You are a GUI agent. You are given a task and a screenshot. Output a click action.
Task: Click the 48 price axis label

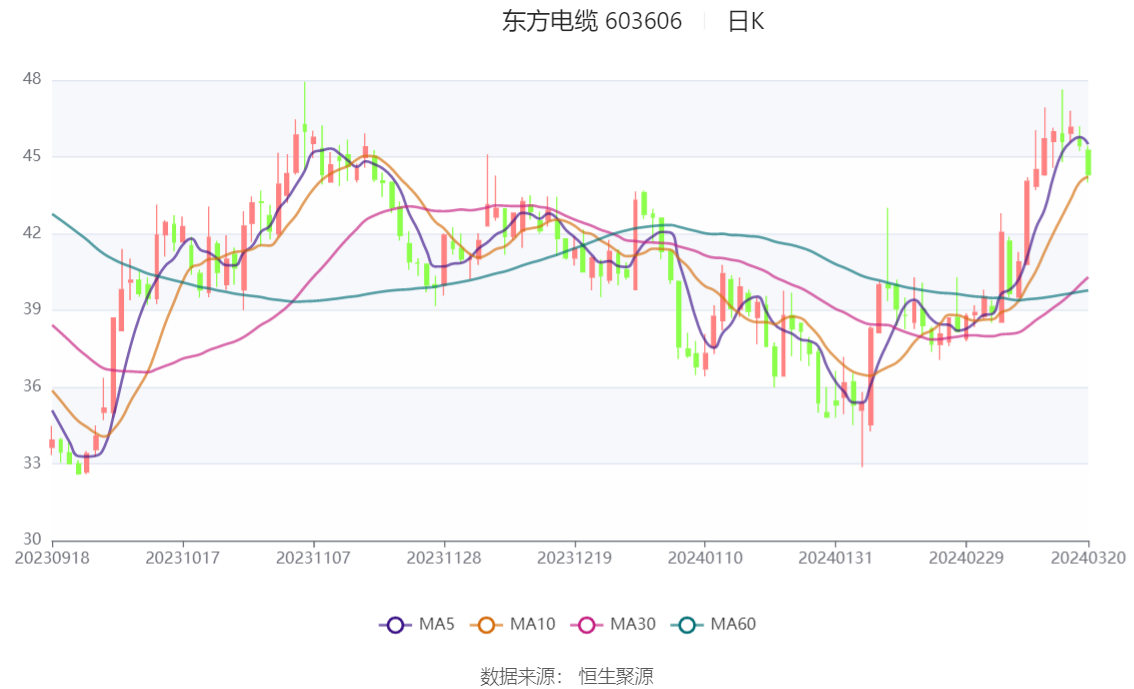pos(32,79)
